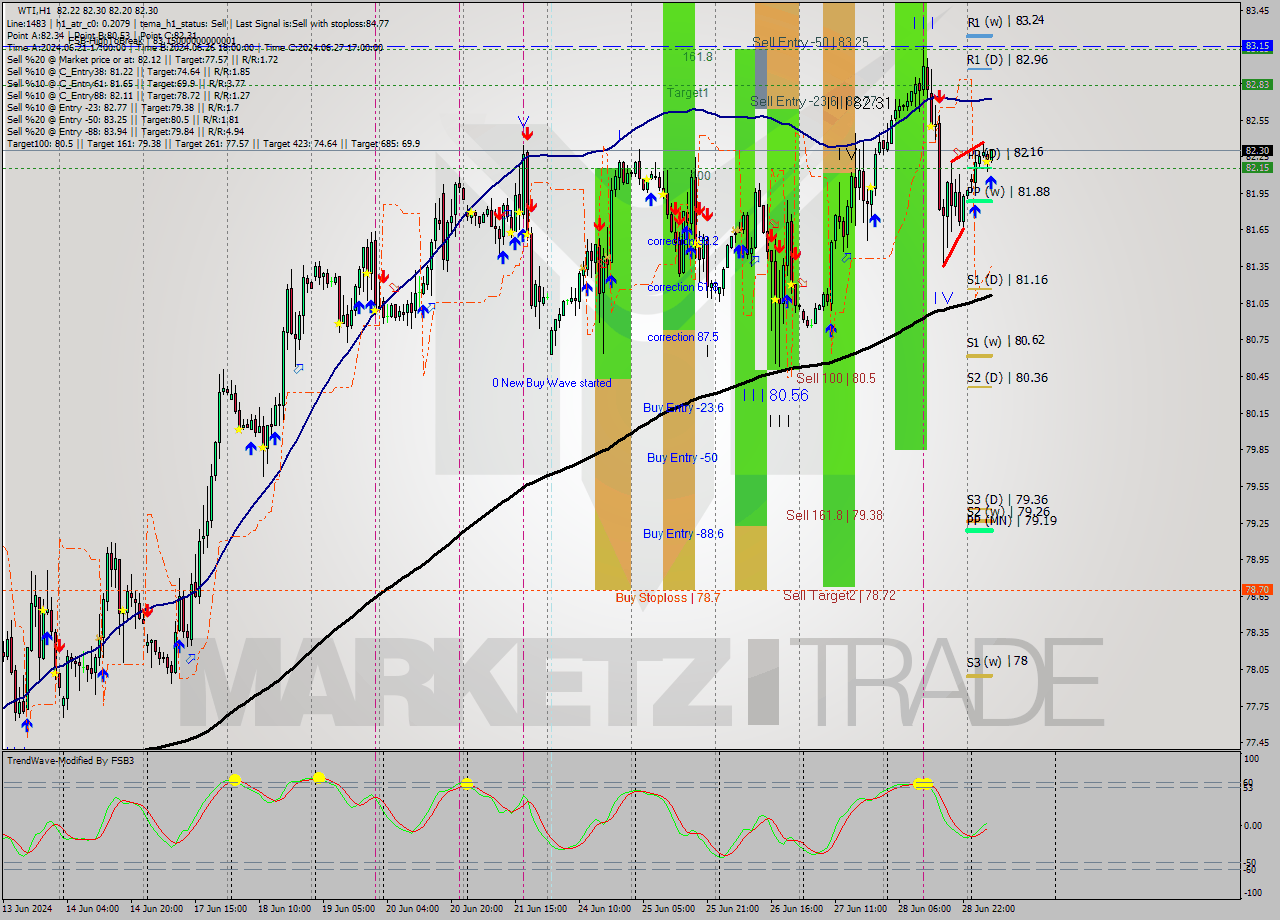This screenshot has height=920, width=1280.
Task: Click the TrendWave 0.00 level value
Action: tap(1254, 826)
